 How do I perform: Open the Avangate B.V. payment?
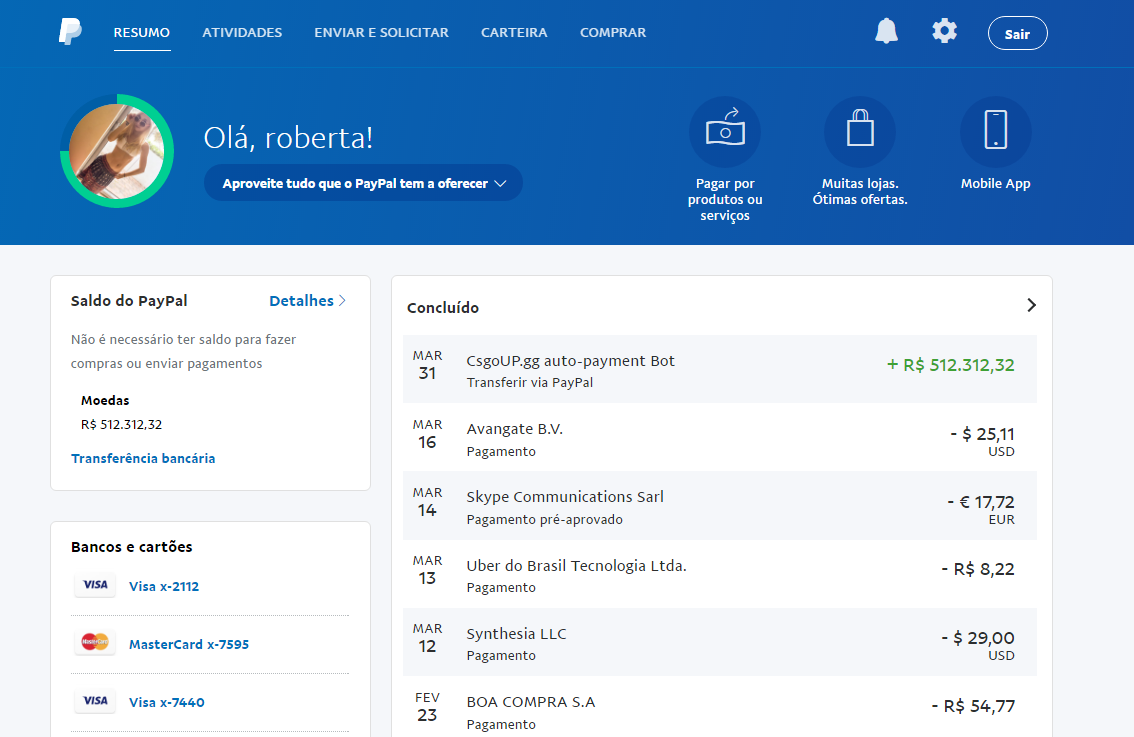720,438
